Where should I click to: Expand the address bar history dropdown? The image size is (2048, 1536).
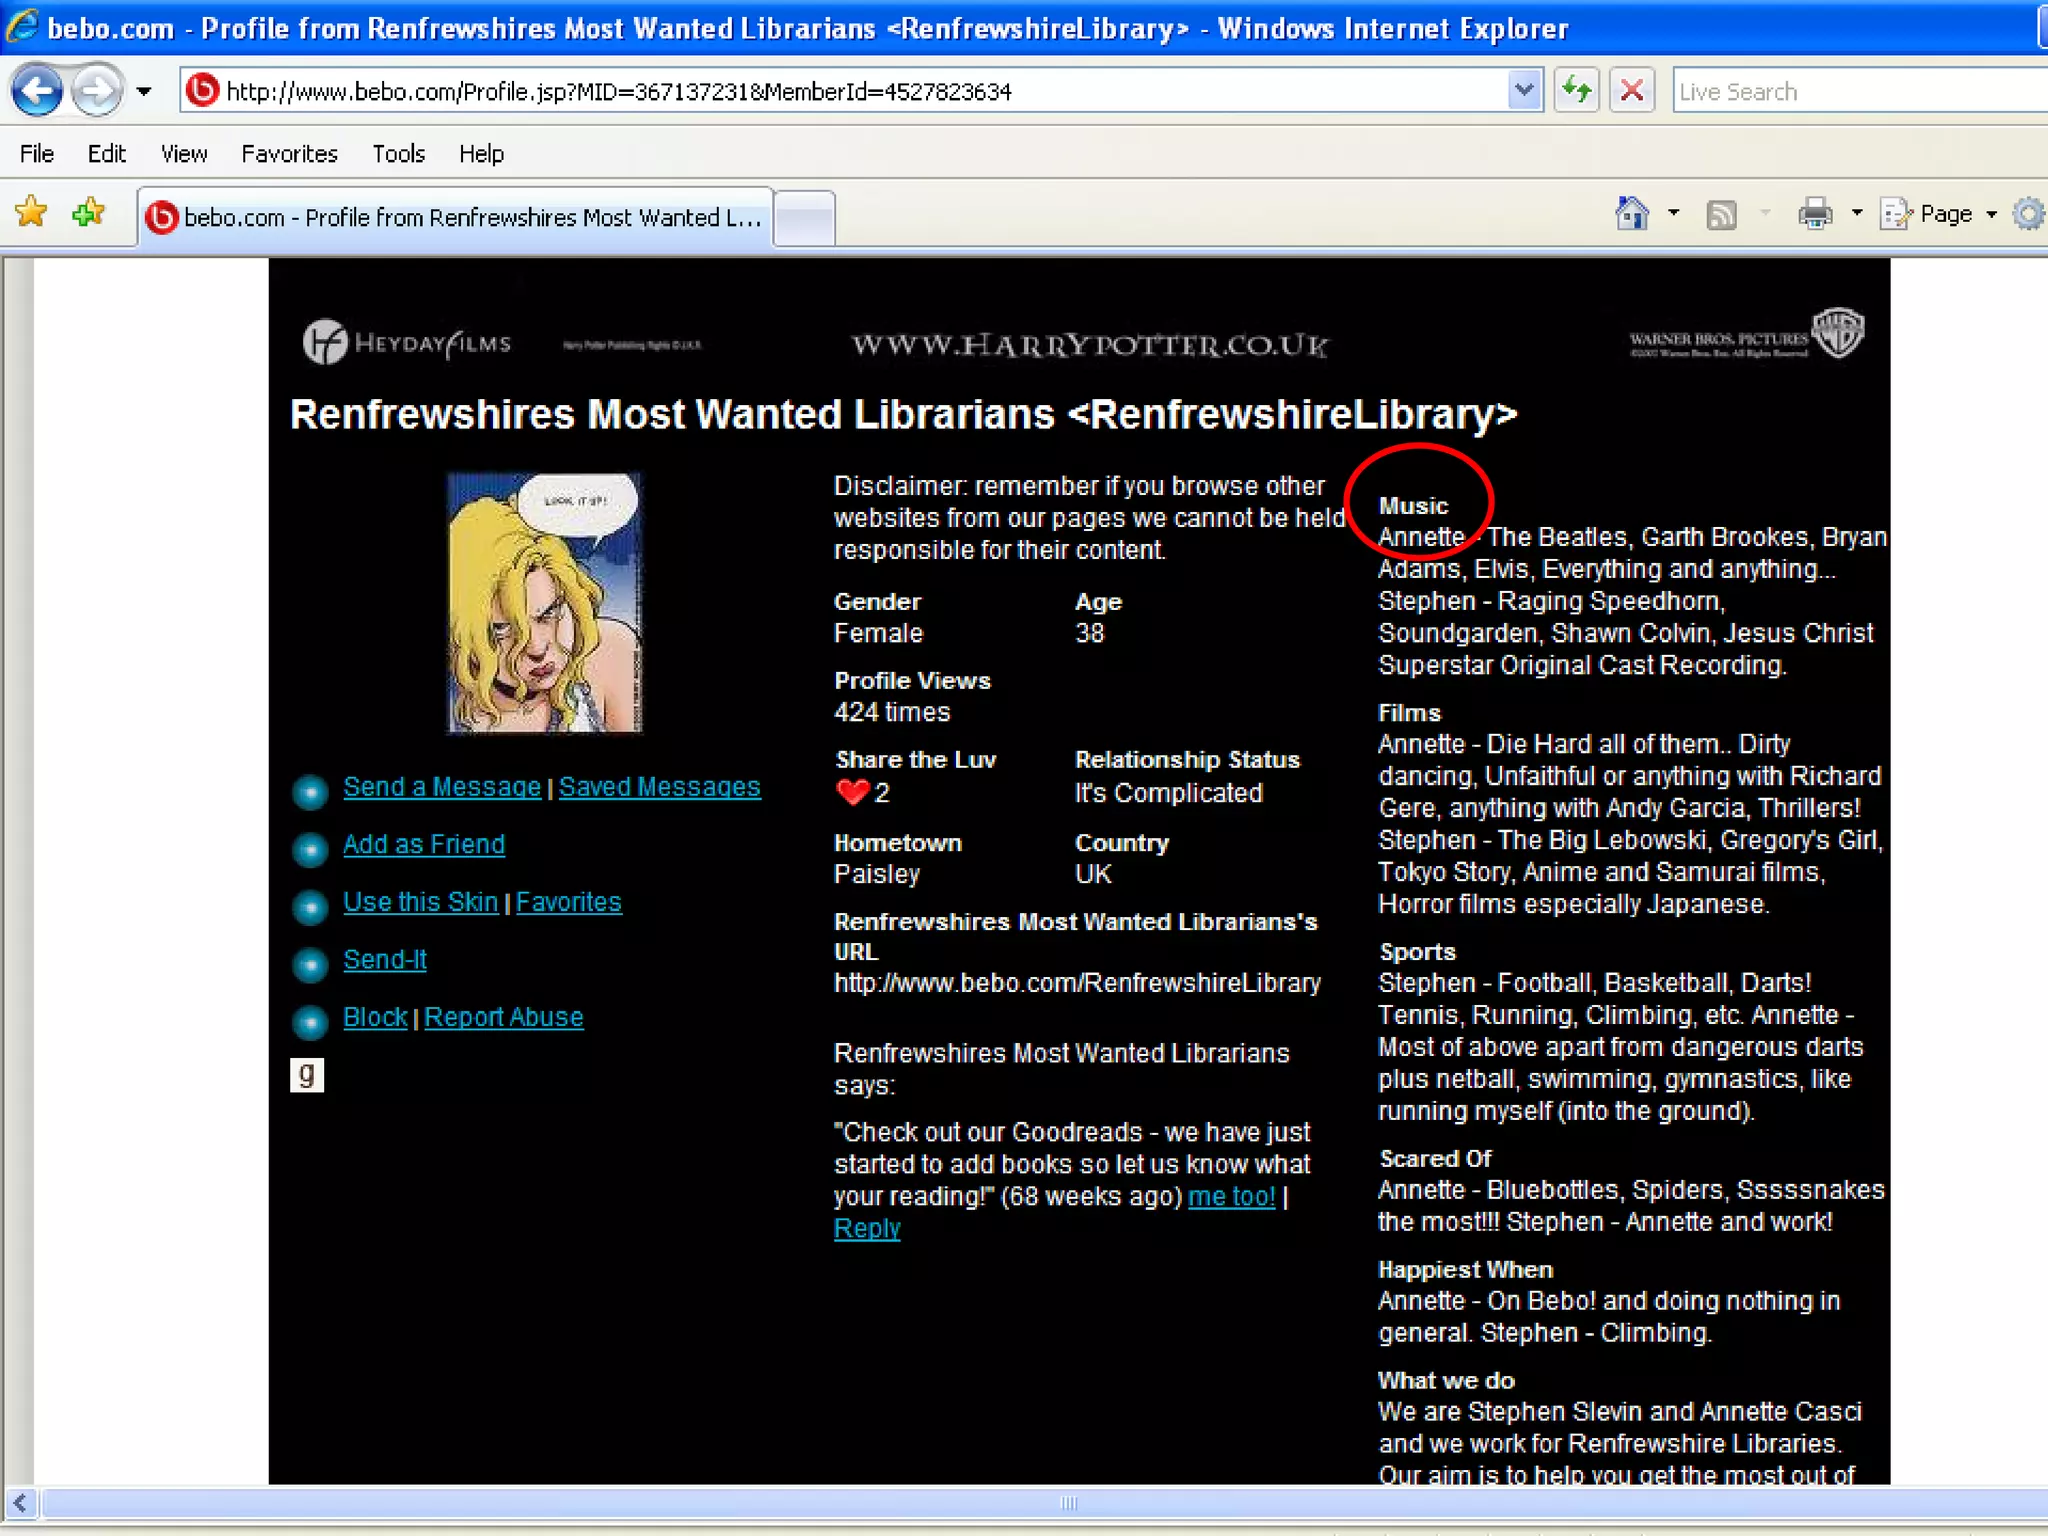pyautogui.click(x=1523, y=91)
